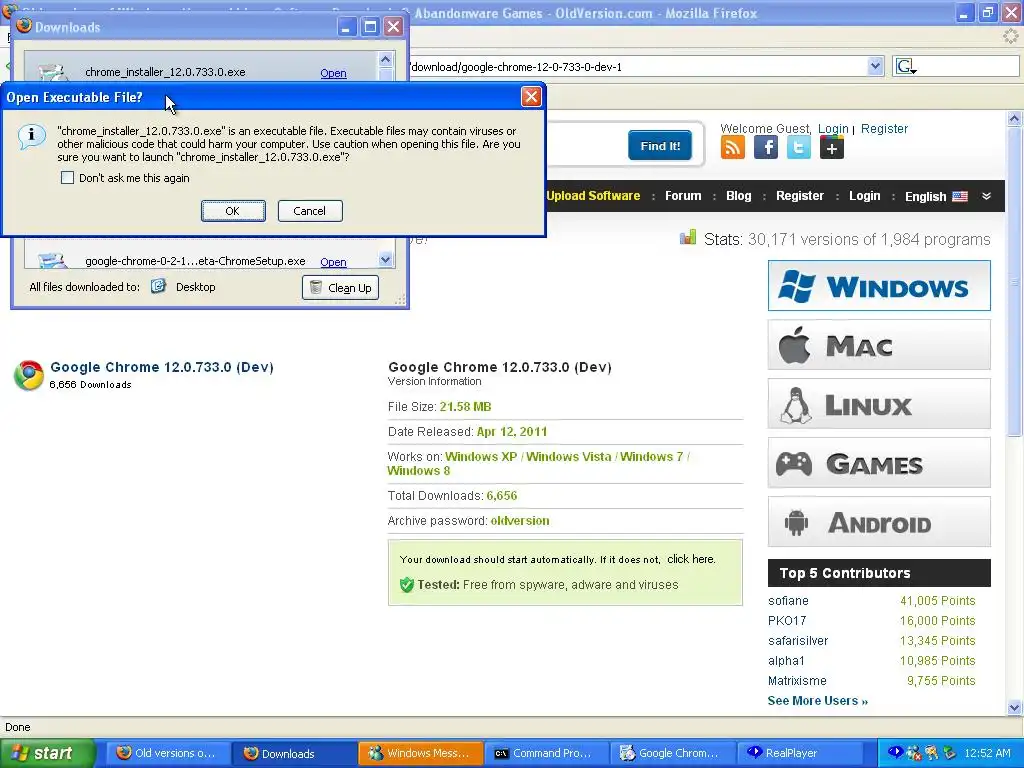Screen dimensions: 1024x768
Task: Click the info icon in the dialog
Action: [31, 136]
